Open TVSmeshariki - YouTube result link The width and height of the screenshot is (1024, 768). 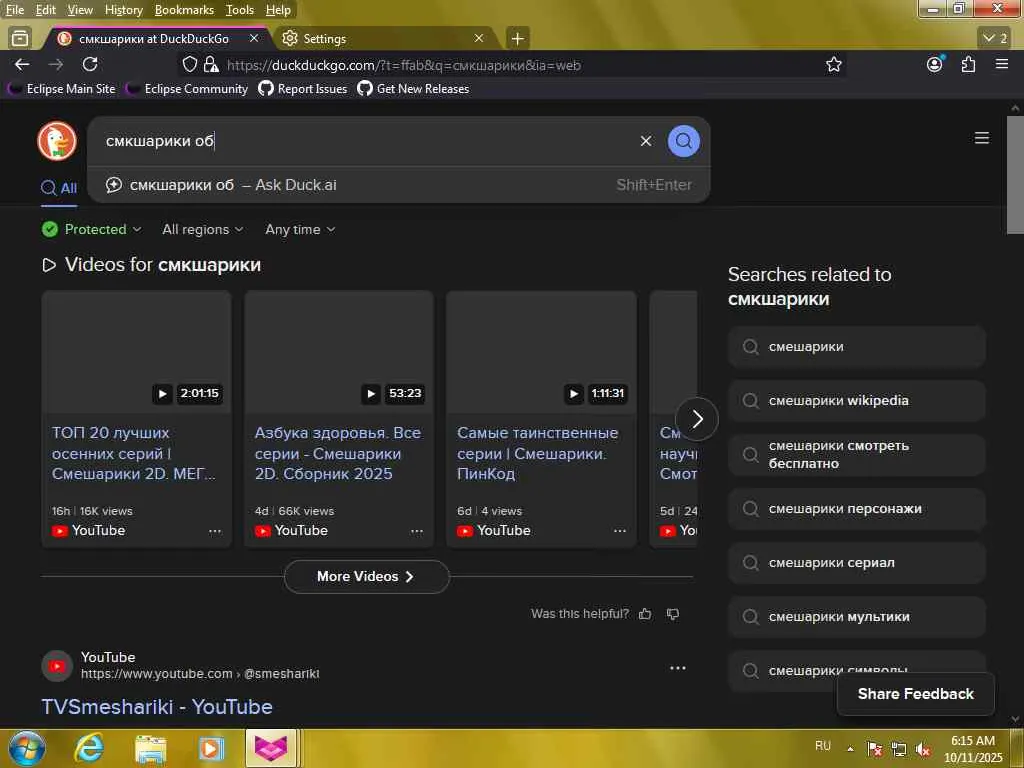[x=157, y=707]
